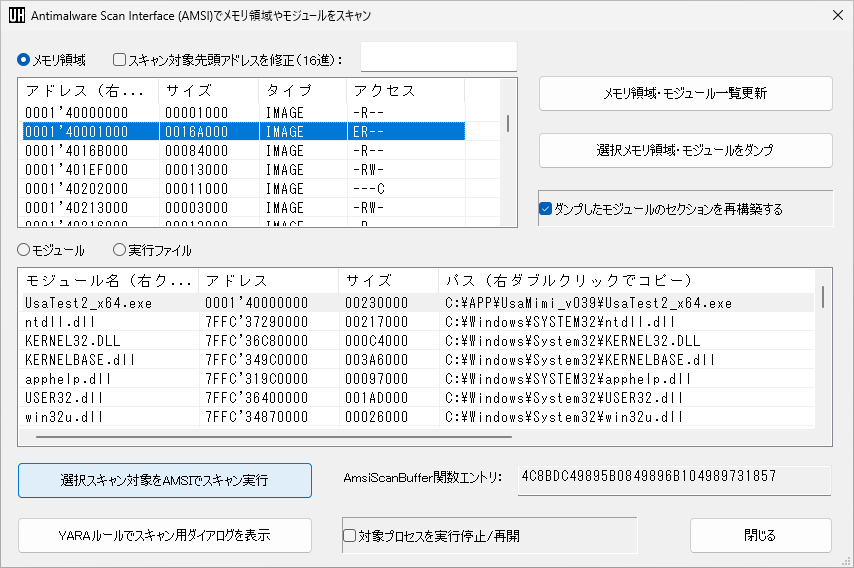The height and width of the screenshot is (568, 854).
Task: Sort memory list by アドレス column header
Action: 90,91
